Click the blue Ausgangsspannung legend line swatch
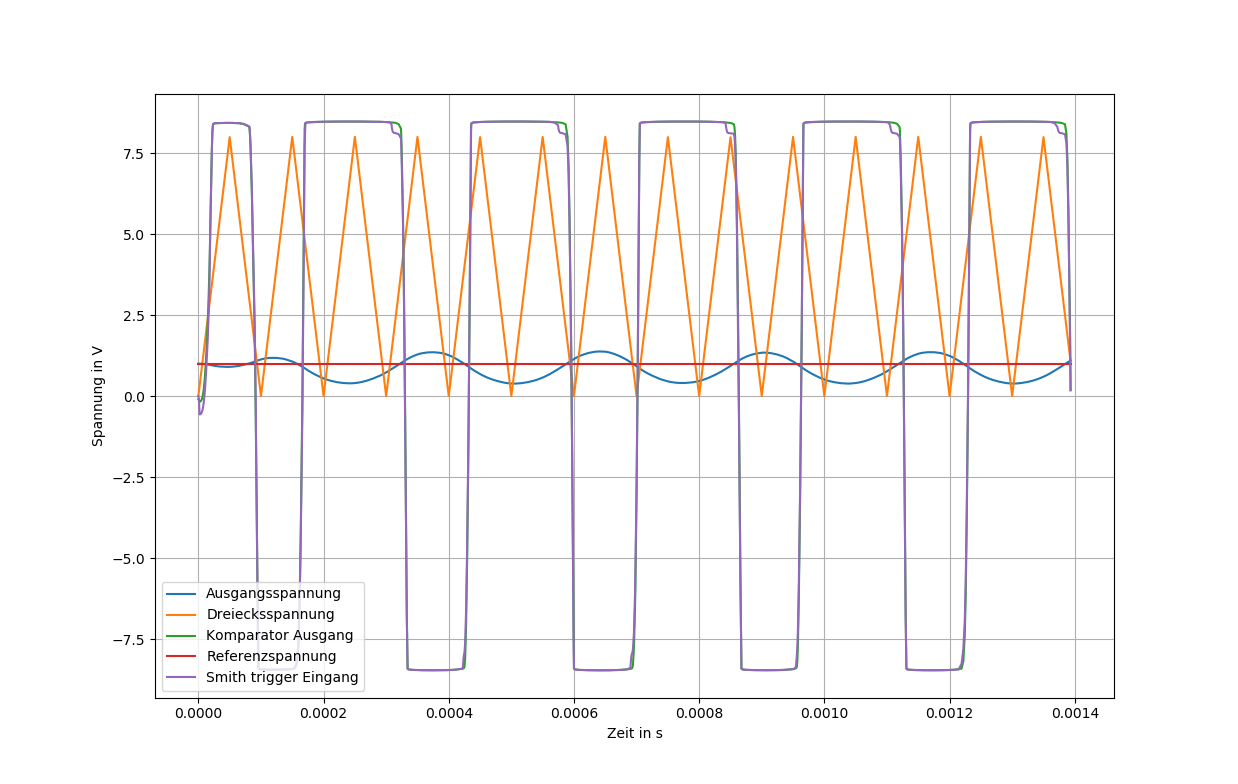This screenshot has height=784, width=1238. coord(184,593)
